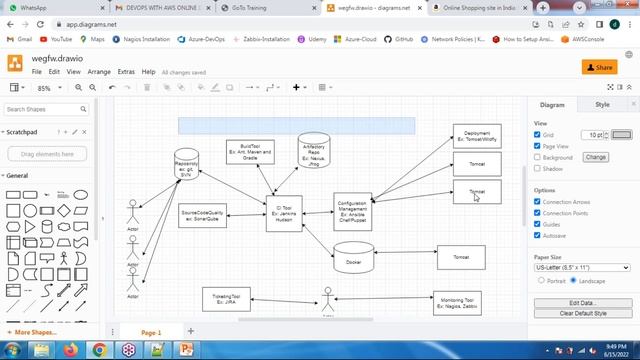640x360 pixels.
Task: Open the File menu
Action: [37, 72]
